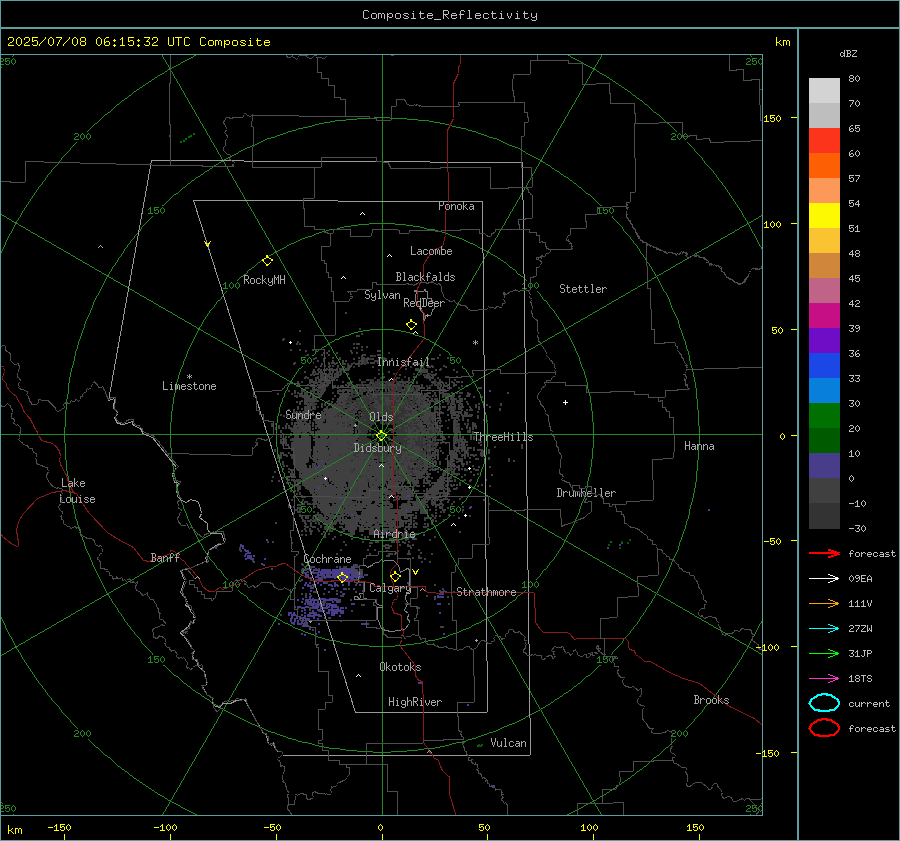900x841 pixels.
Task: Click the HighRiver city label
Action: (x=415, y=702)
